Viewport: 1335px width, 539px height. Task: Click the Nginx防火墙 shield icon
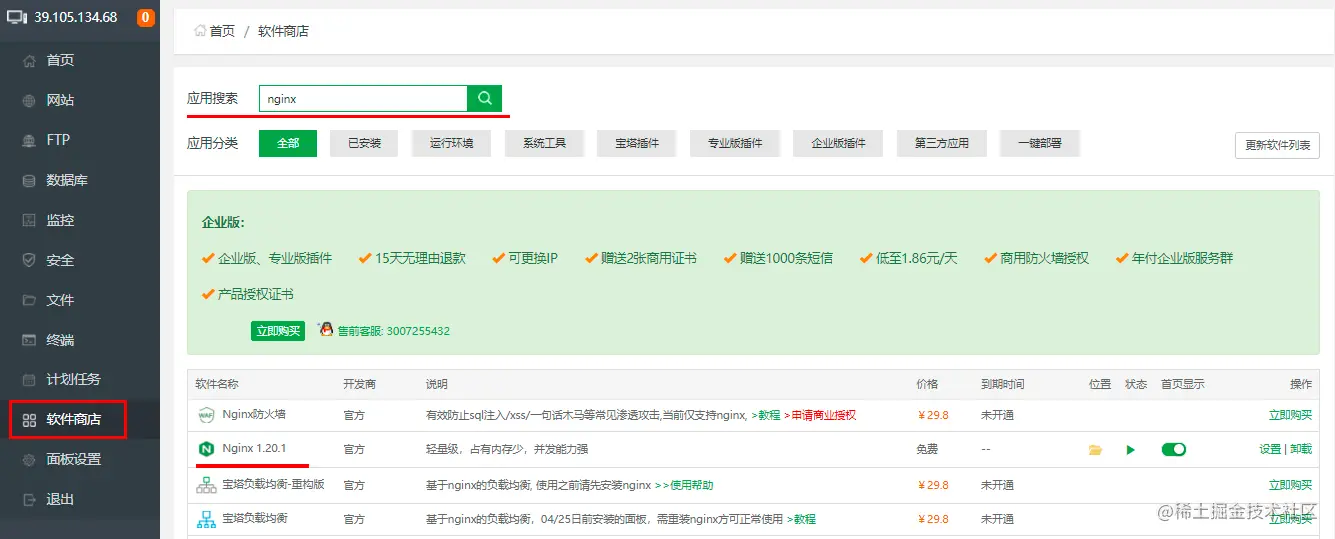pos(206,414)
